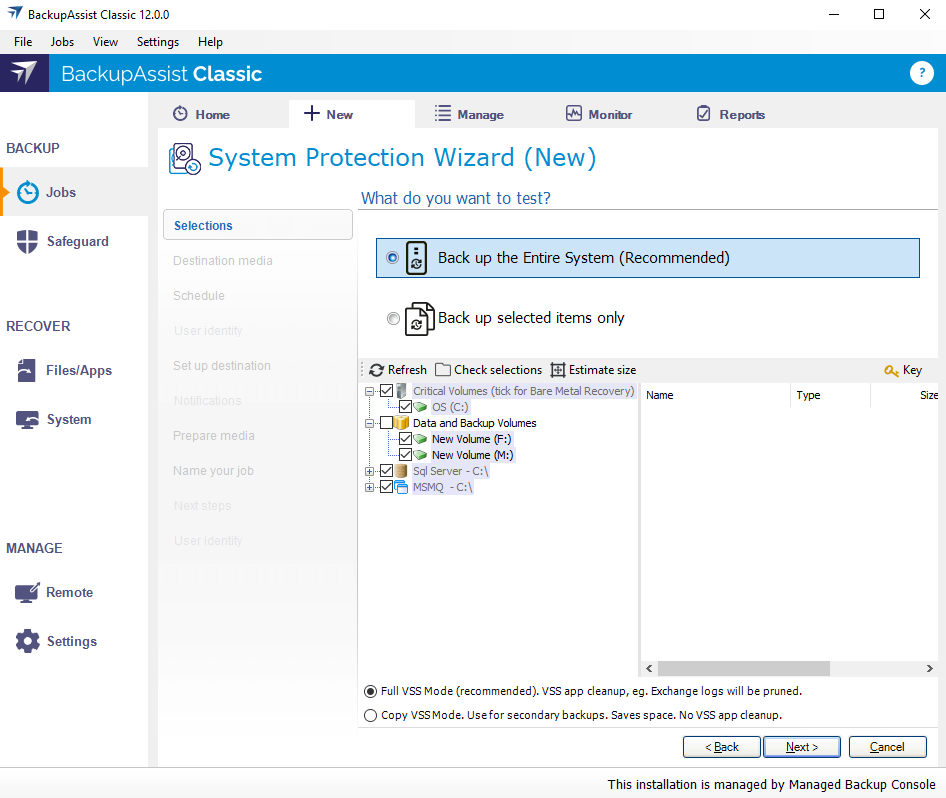Collapse the Data and Backup Volumes node
The width and height of the screenshot is (946, 798).
(x=369, y=423)
